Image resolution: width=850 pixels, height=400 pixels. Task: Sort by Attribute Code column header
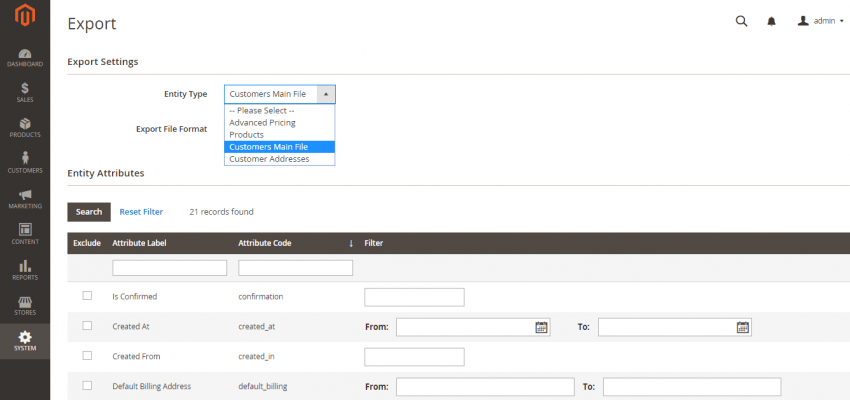[x=265, y=243]
